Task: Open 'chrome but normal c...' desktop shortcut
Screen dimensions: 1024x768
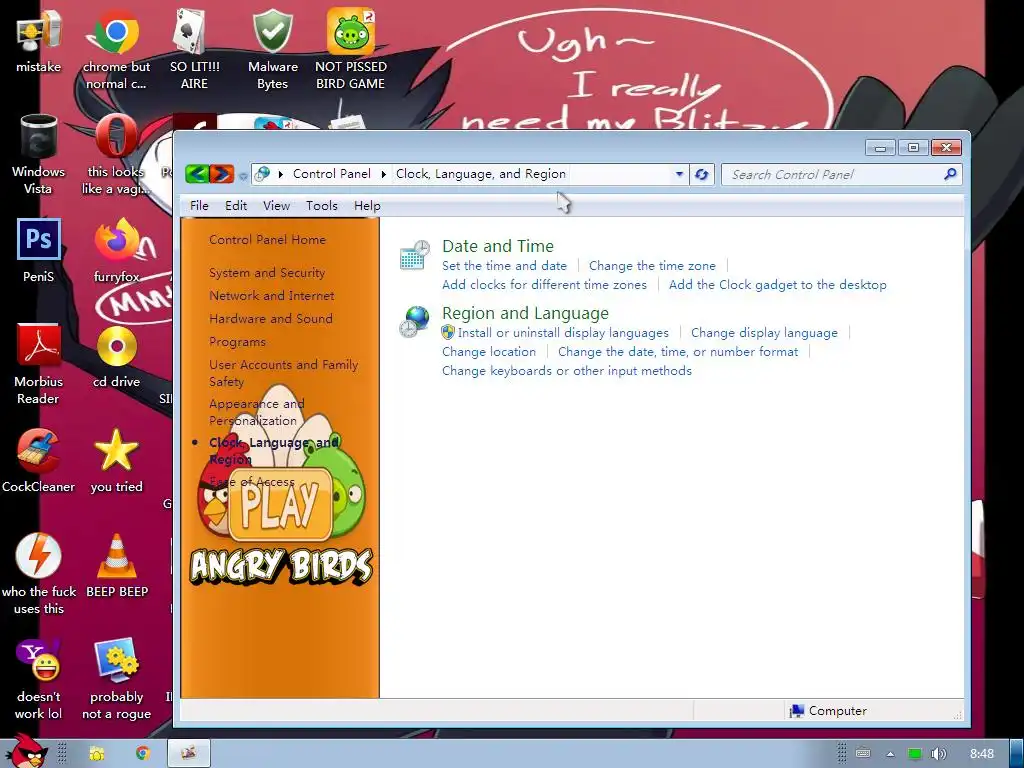Action: (x=116, y=47)
